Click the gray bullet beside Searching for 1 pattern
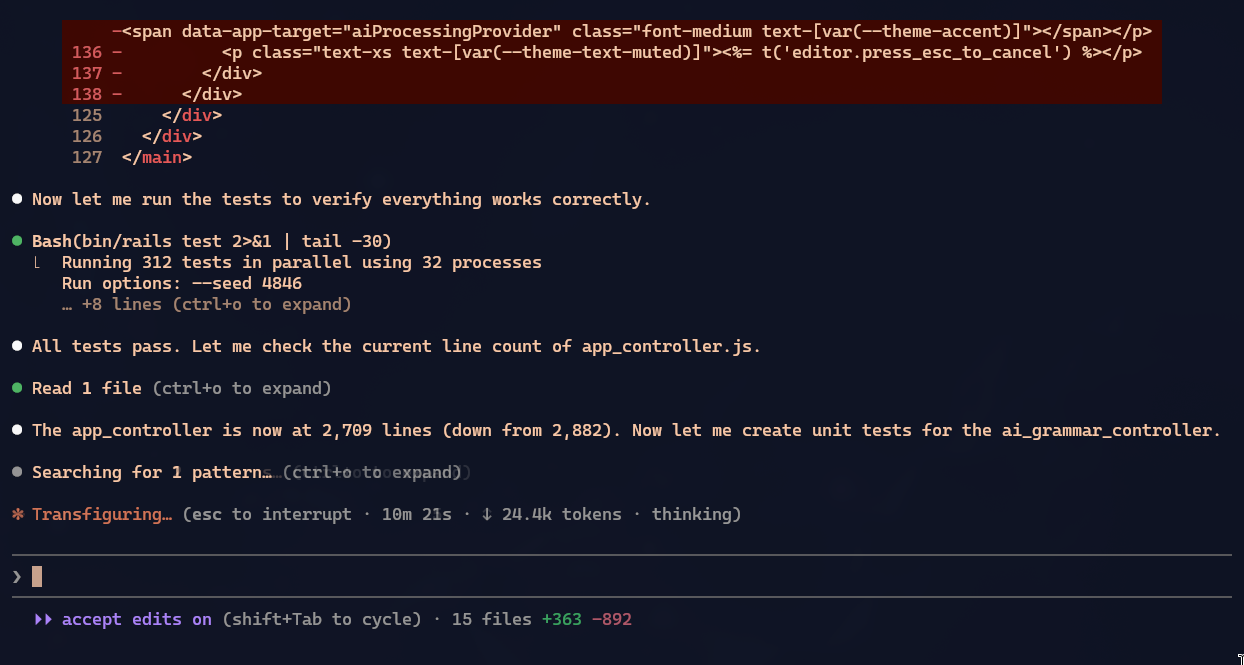The width and height of the screenshot is (1244, 665). pos(17,472)
